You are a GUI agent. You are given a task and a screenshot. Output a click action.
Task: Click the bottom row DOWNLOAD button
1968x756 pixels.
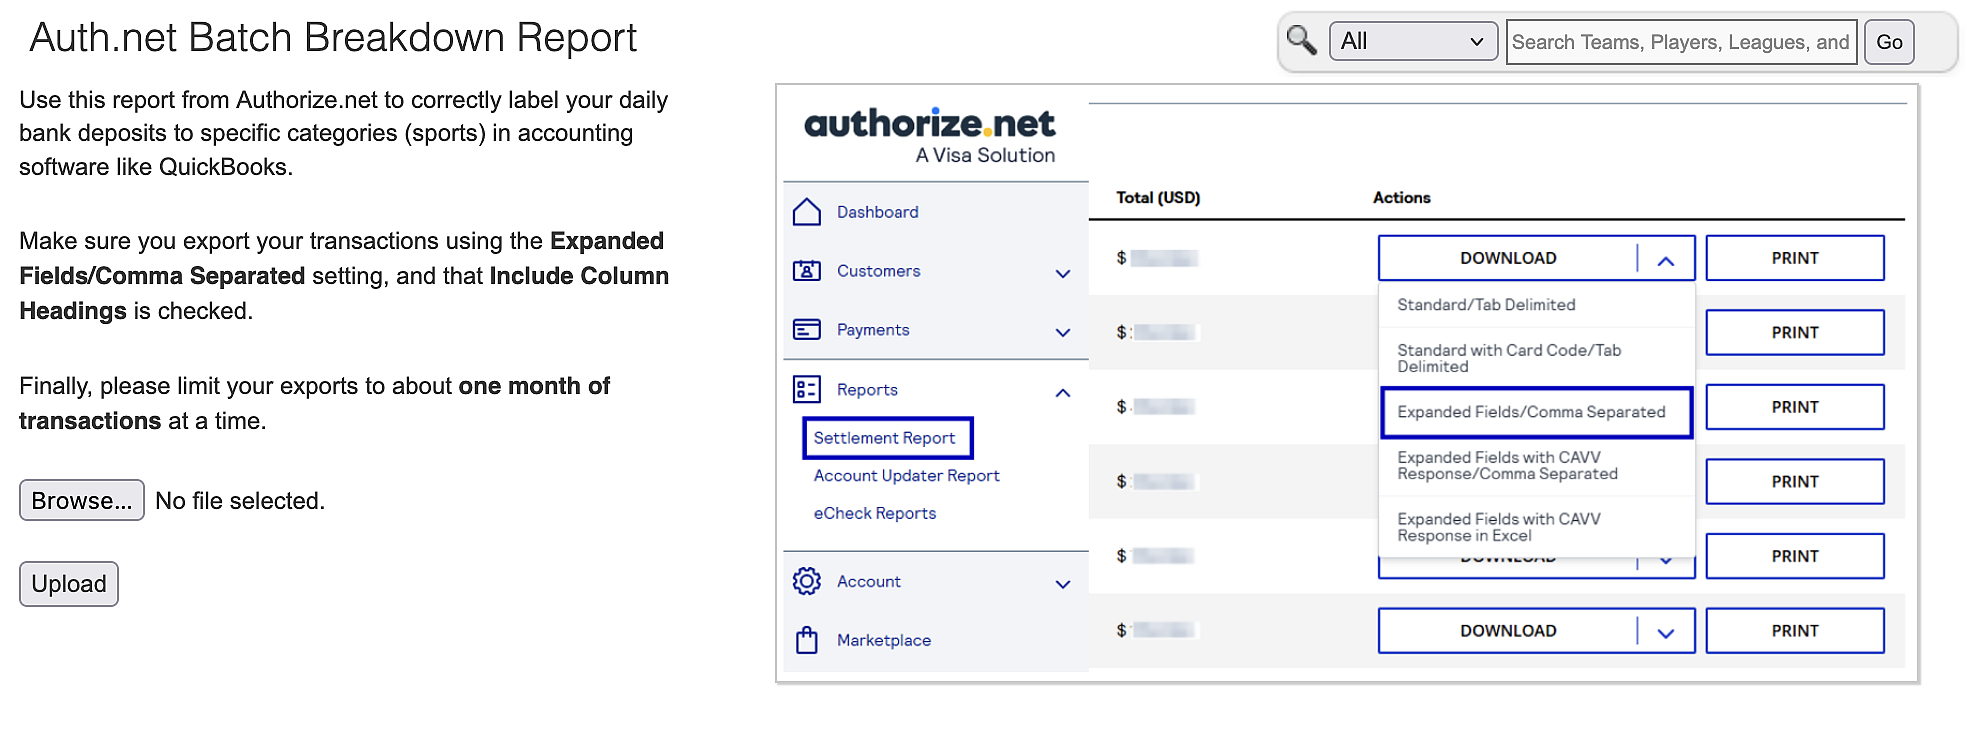tap(1508, 631)
